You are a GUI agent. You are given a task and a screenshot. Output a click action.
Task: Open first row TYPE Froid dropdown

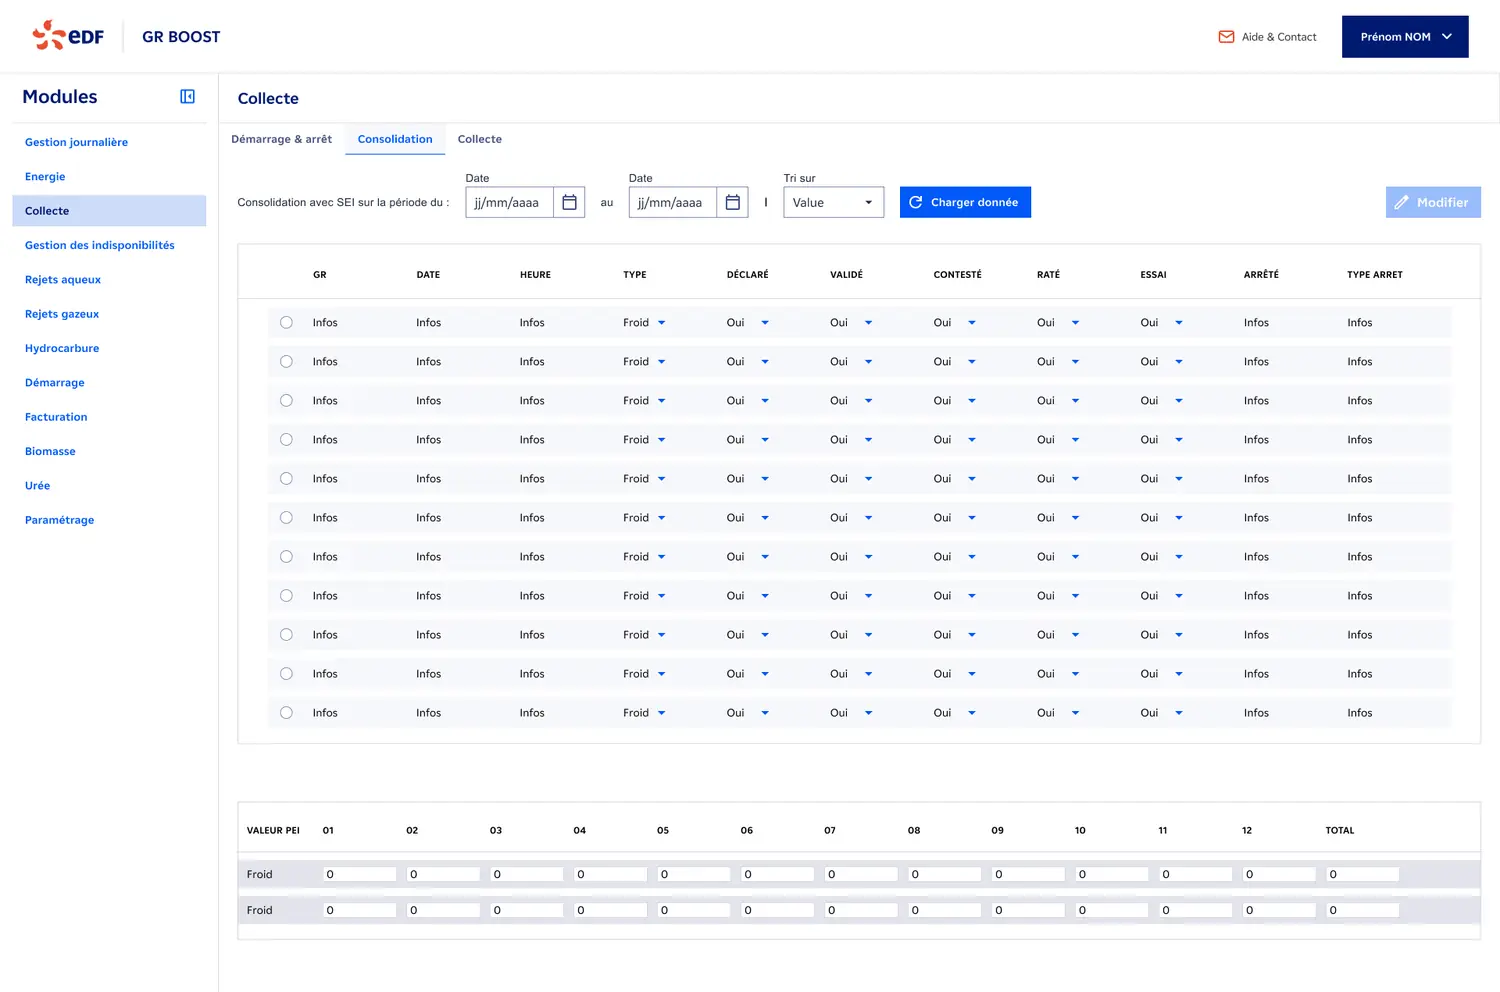coord(644,322)
